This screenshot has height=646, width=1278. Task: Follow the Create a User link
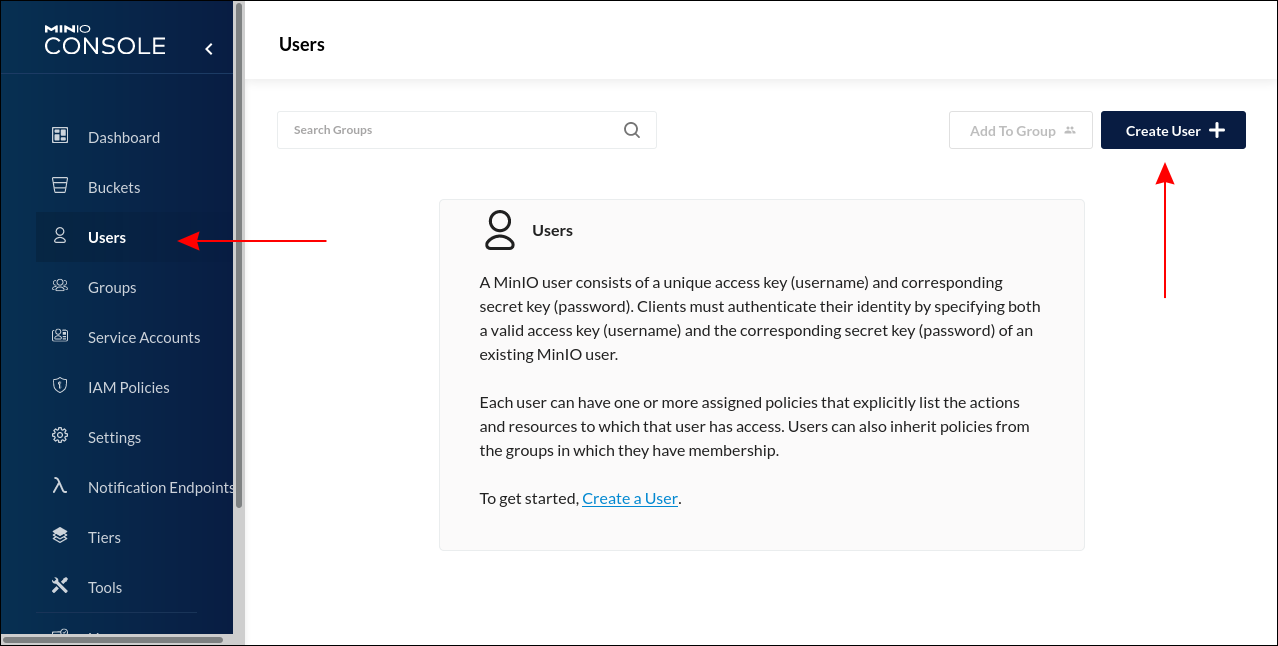coord(630,497)
